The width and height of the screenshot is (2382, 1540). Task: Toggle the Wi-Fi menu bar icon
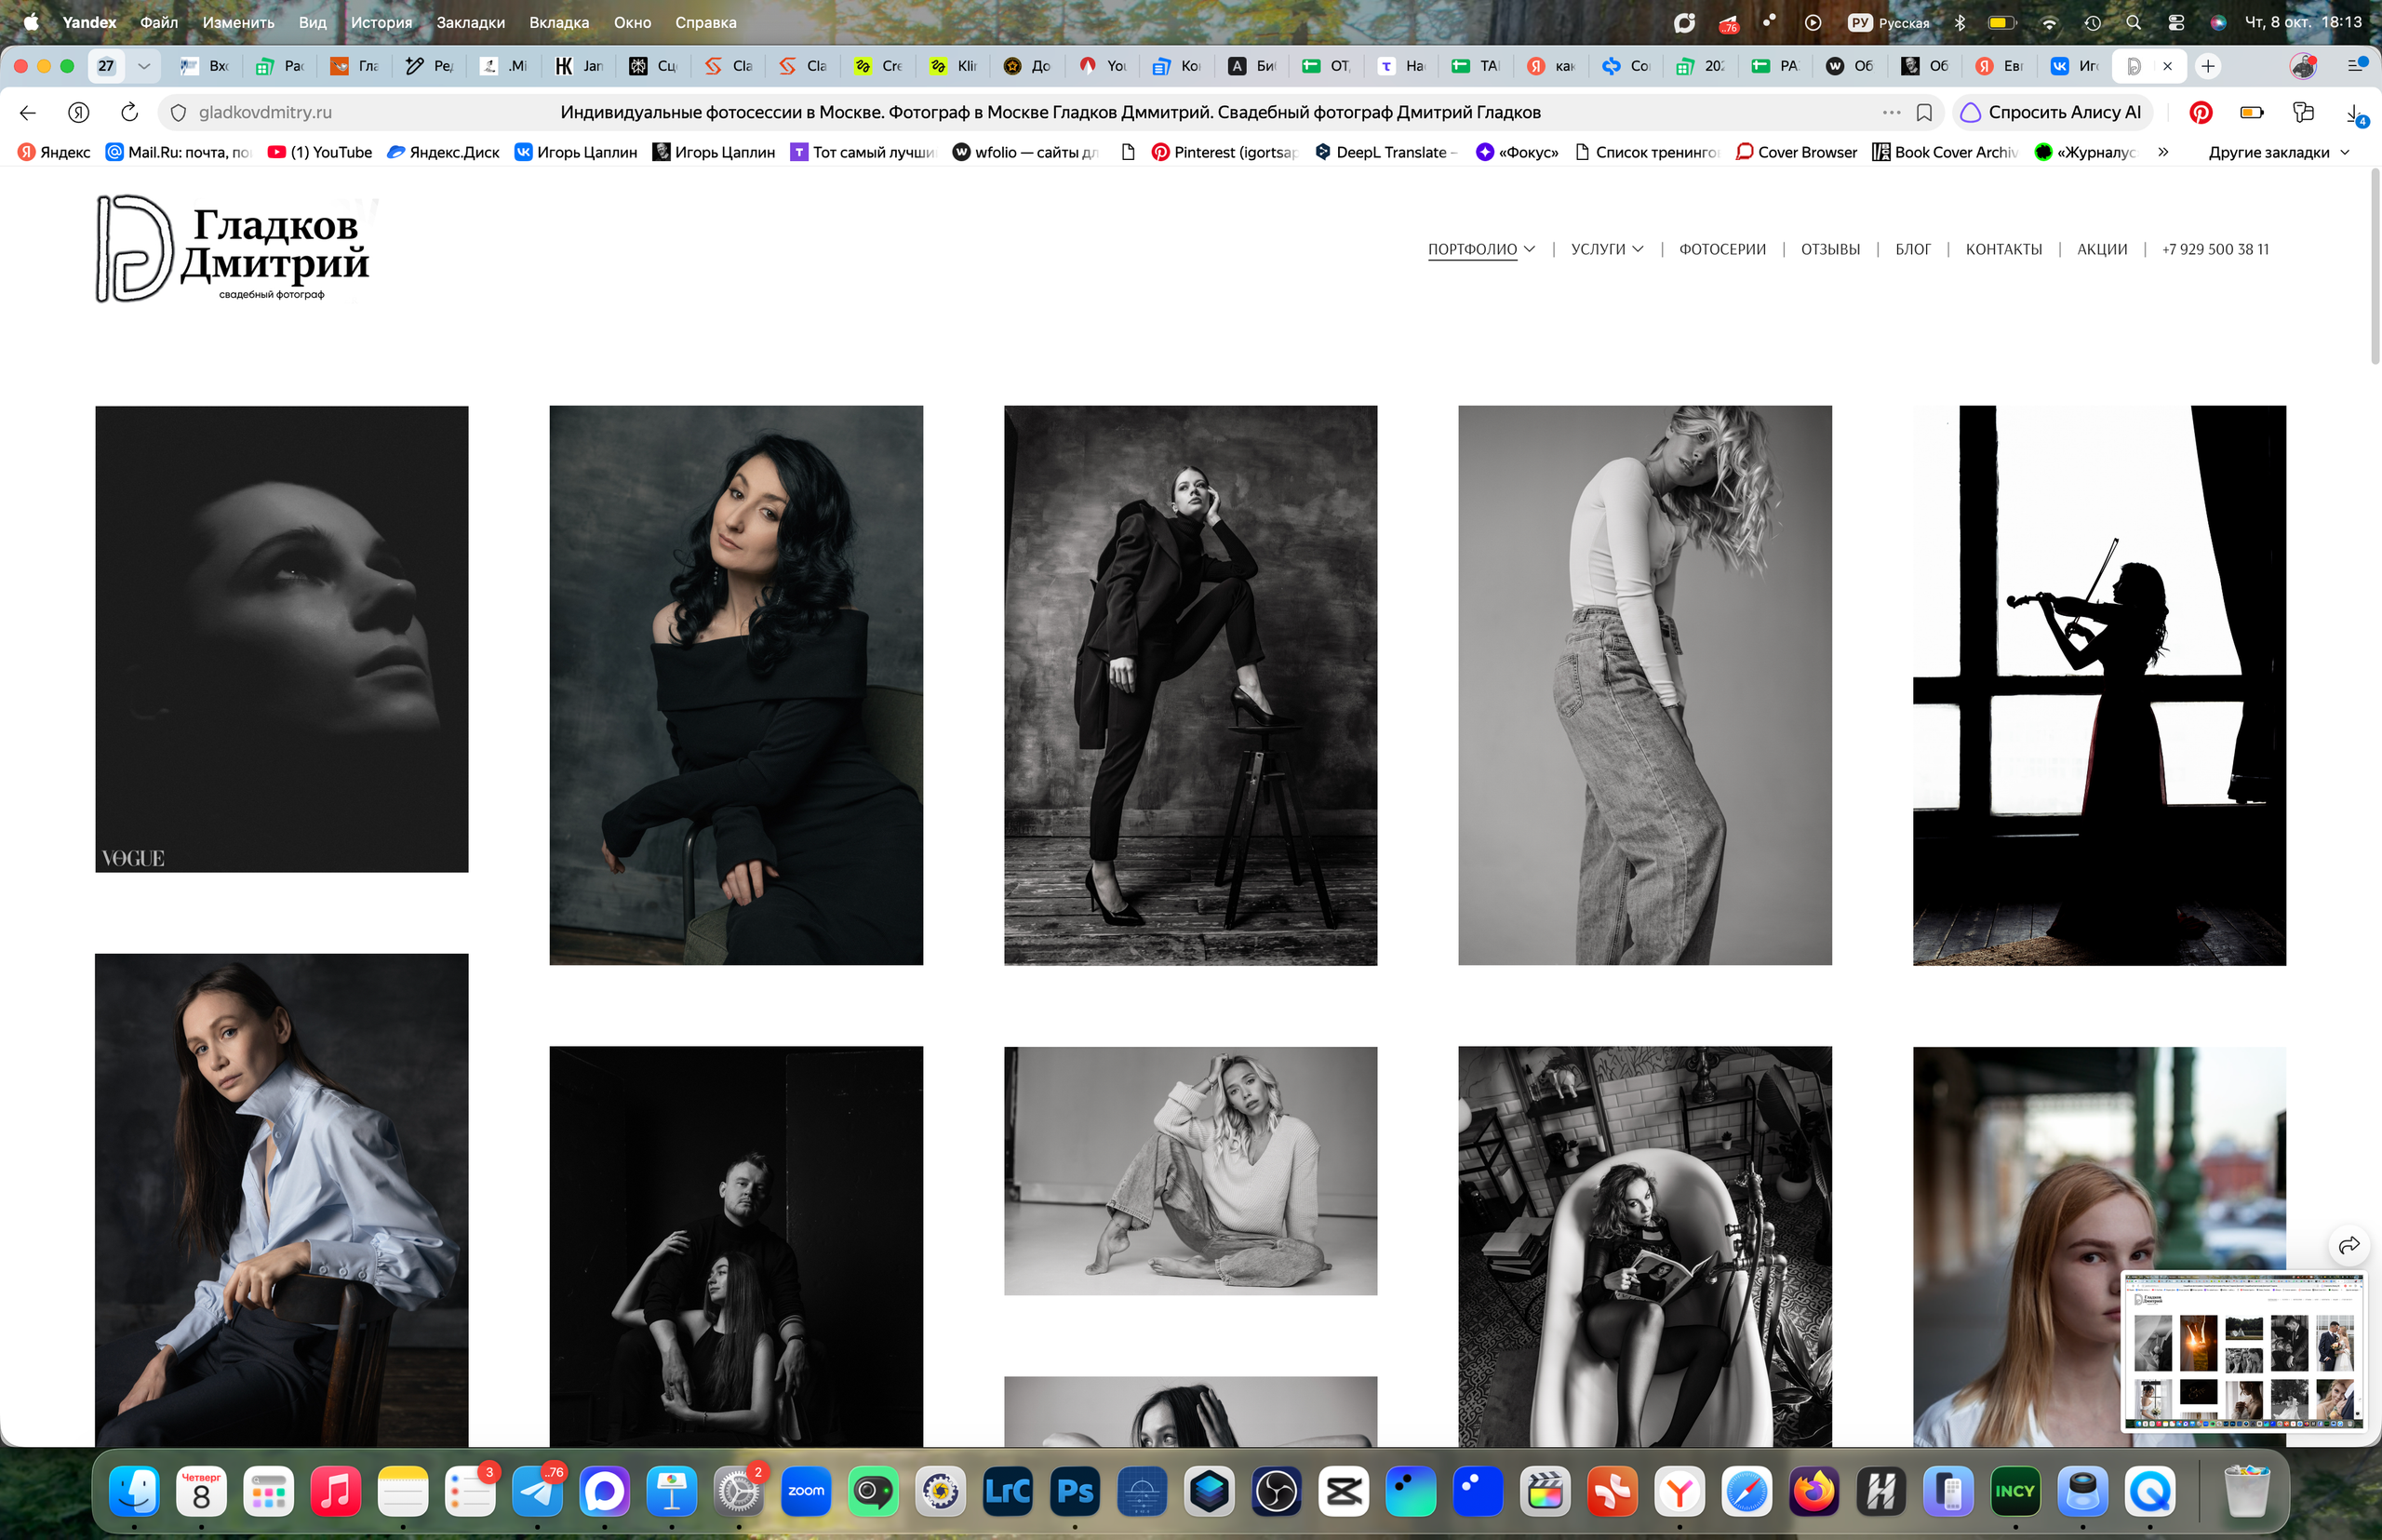(x=2049, y=22)
